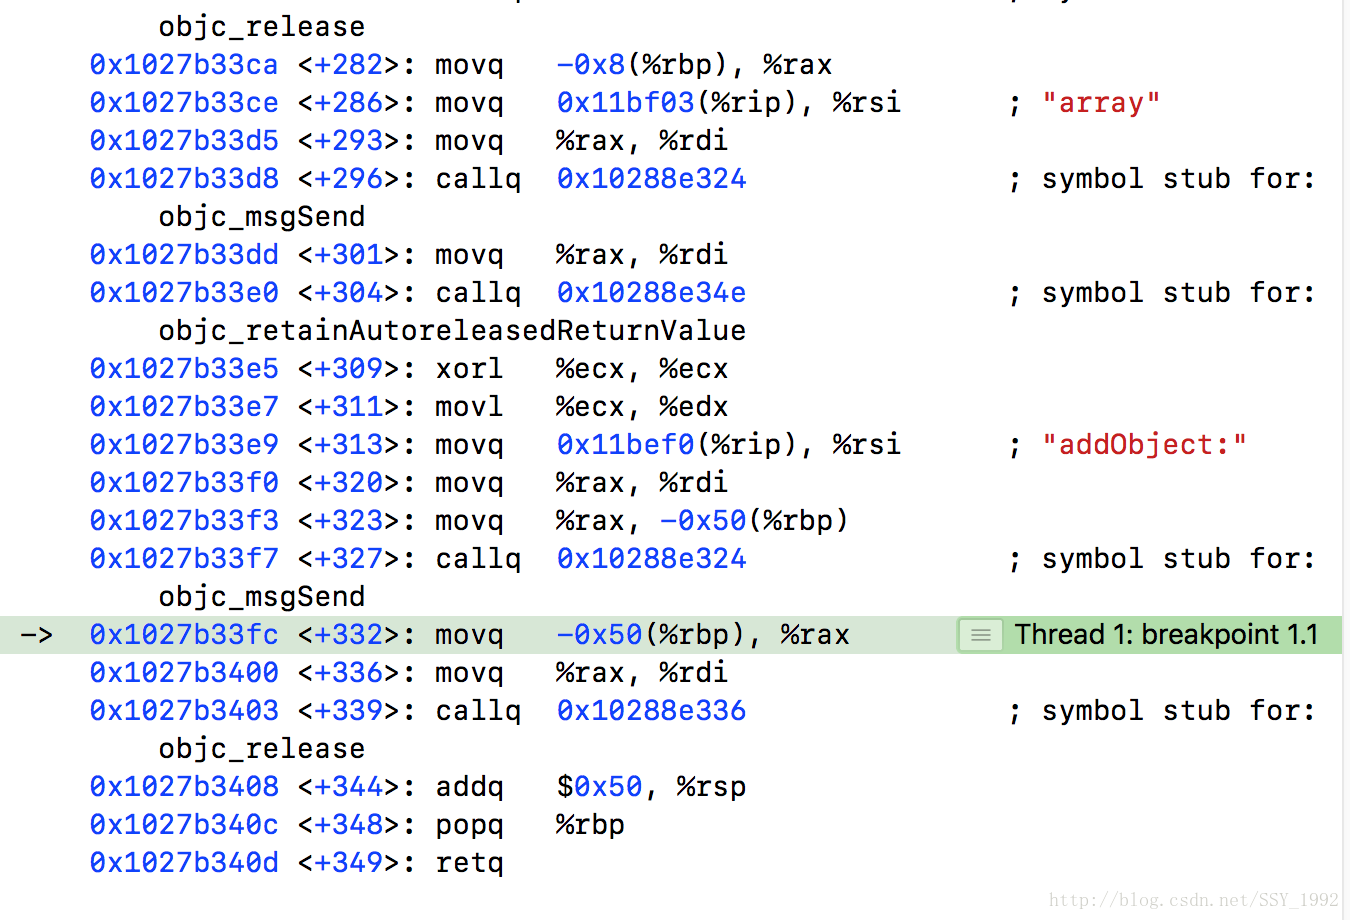Image resolution: width=1350 pixels, height=920 pixels.
Task: Select address 0x1027b33e0
Action: [x=184, y=293]
